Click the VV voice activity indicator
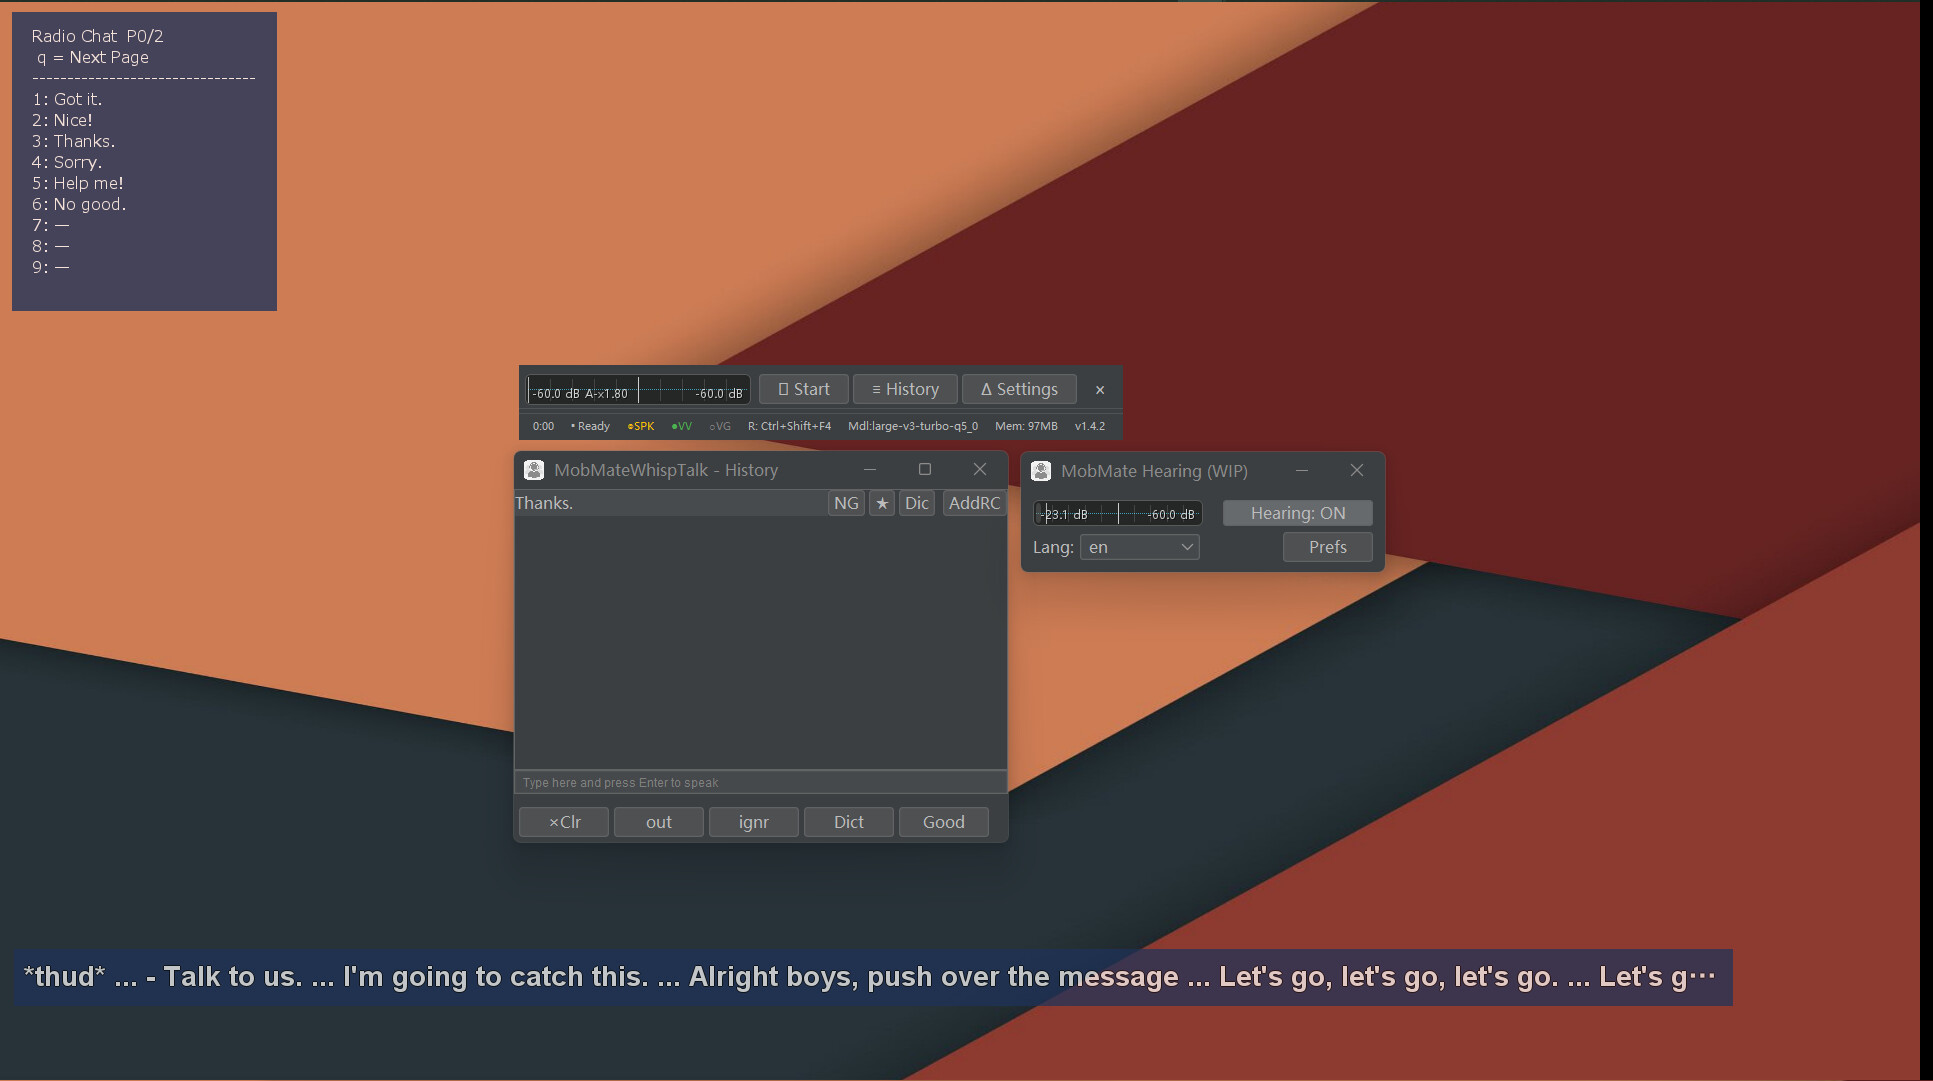 (x=683, y=425)
